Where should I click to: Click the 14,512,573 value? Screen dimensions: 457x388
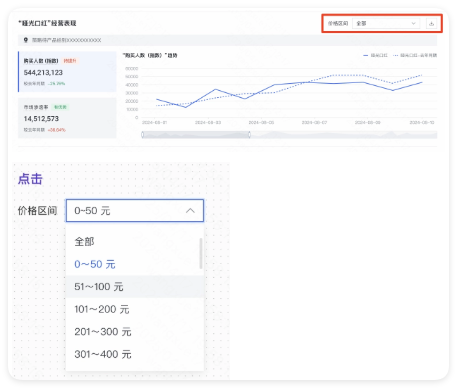[41, 119]
